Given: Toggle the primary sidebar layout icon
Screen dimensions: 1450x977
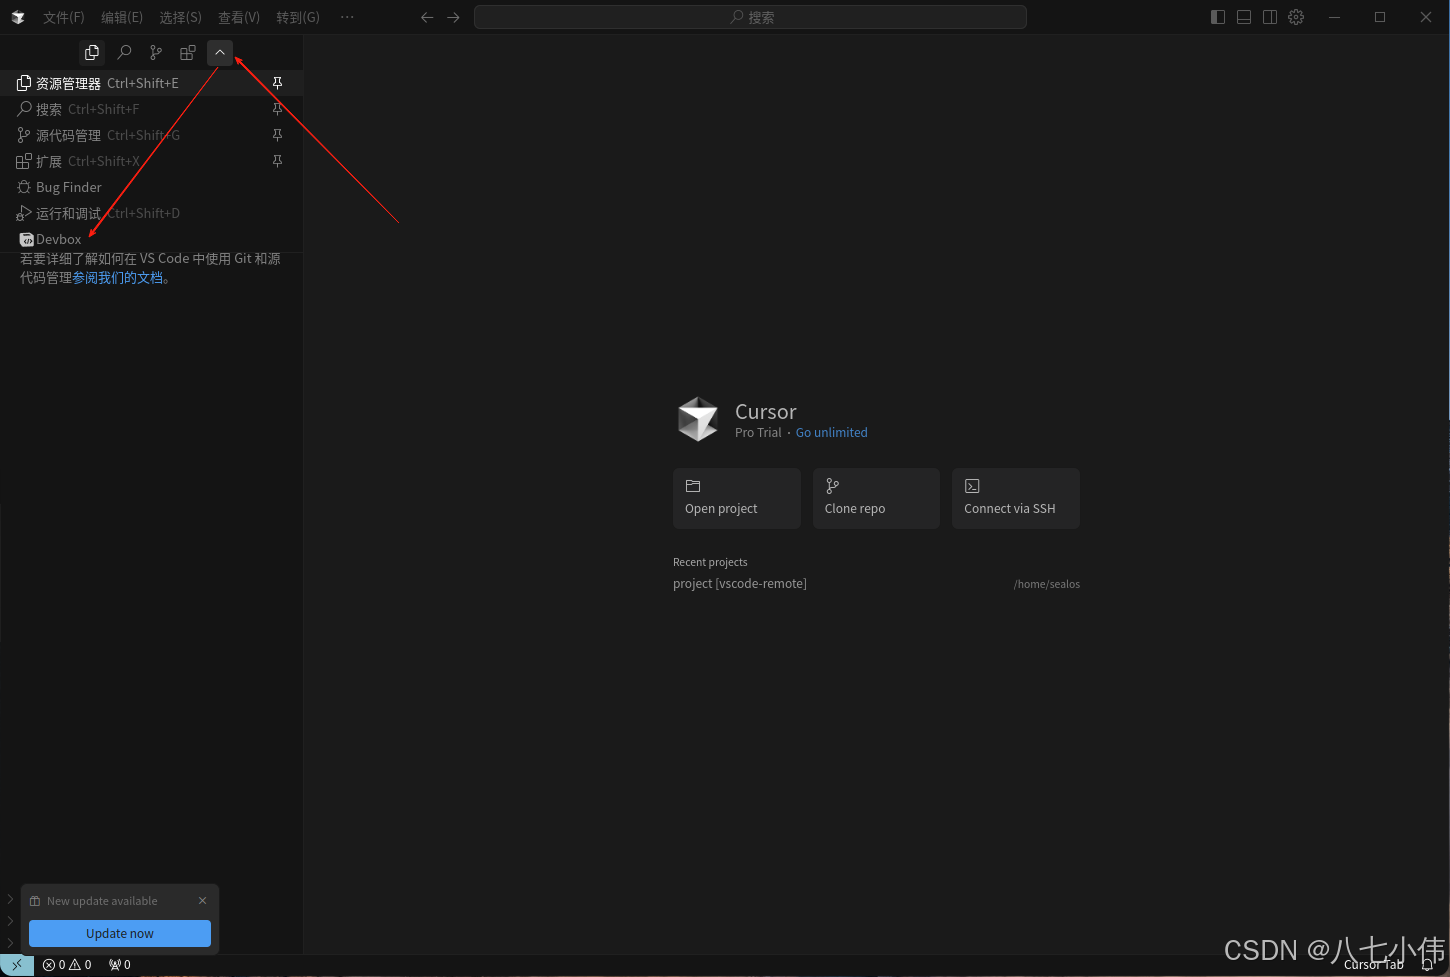Looking at the screenshot, I should 1218,17.
